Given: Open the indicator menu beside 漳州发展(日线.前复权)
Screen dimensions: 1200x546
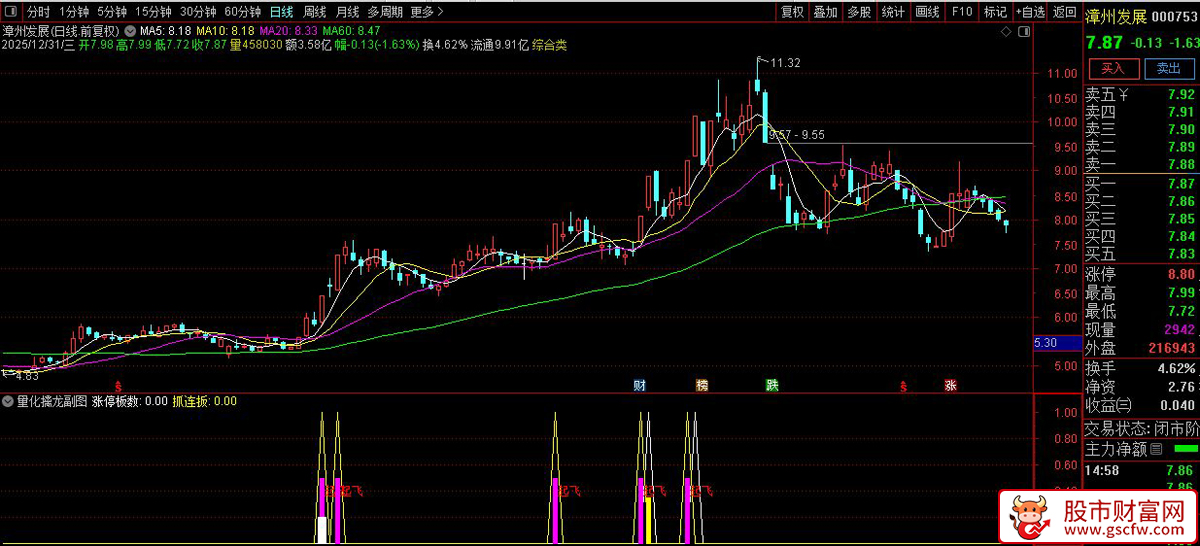Looking at the screenshot, I should click(129, 31).
